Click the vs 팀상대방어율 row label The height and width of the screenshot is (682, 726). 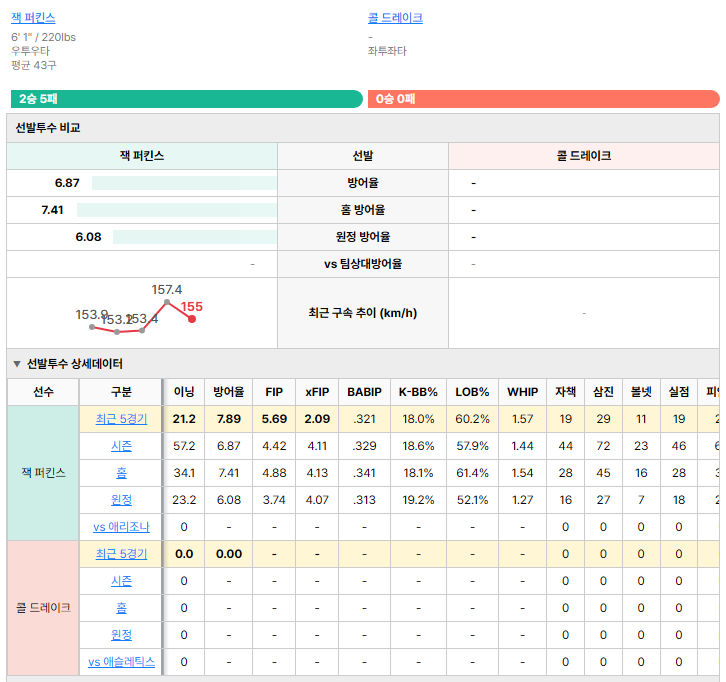[x=363, y=264]
